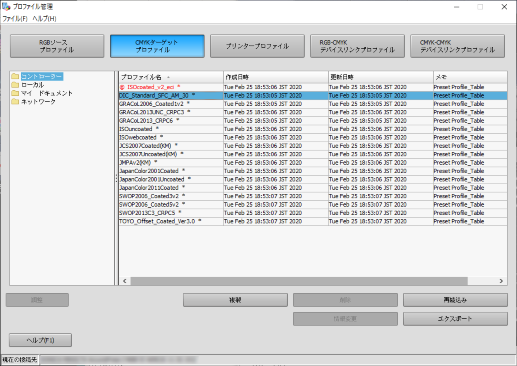Click the greyed-out 削除 button
This screenshot has height=366, width=517.
345,300
